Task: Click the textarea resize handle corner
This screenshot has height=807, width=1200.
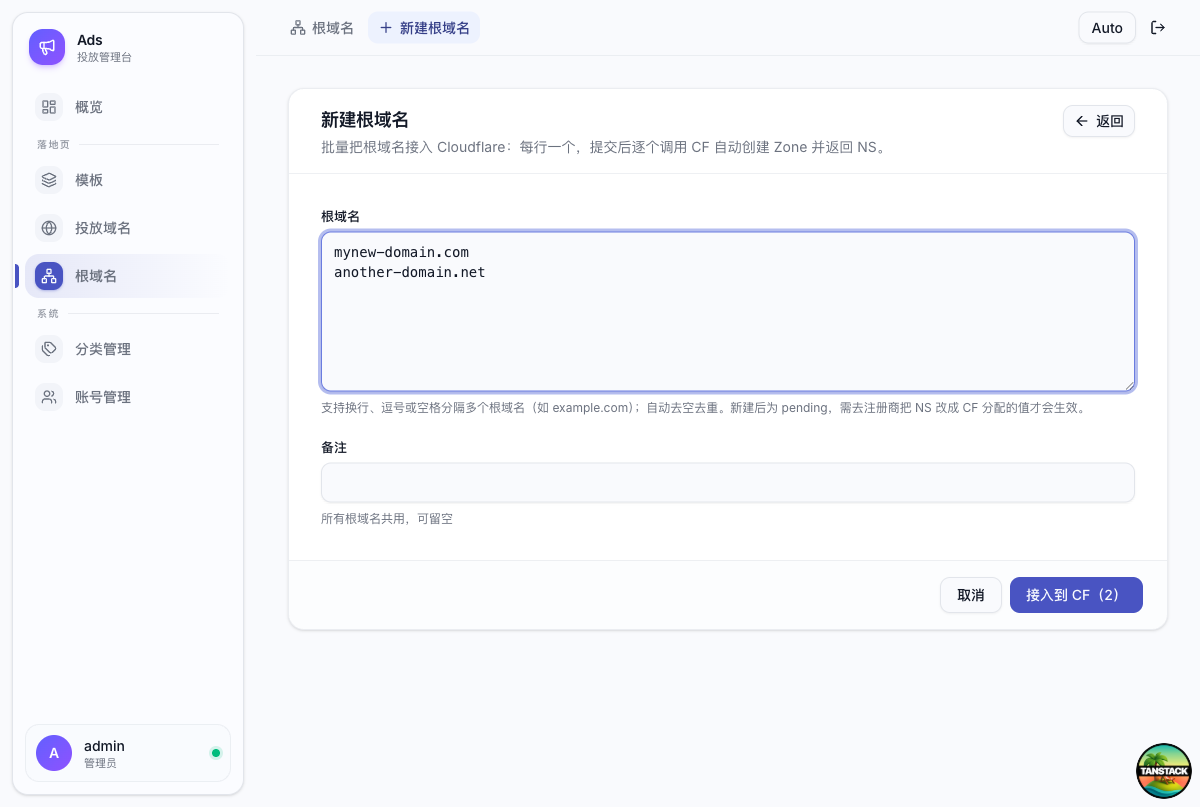Action: [x=1129, y=385]
